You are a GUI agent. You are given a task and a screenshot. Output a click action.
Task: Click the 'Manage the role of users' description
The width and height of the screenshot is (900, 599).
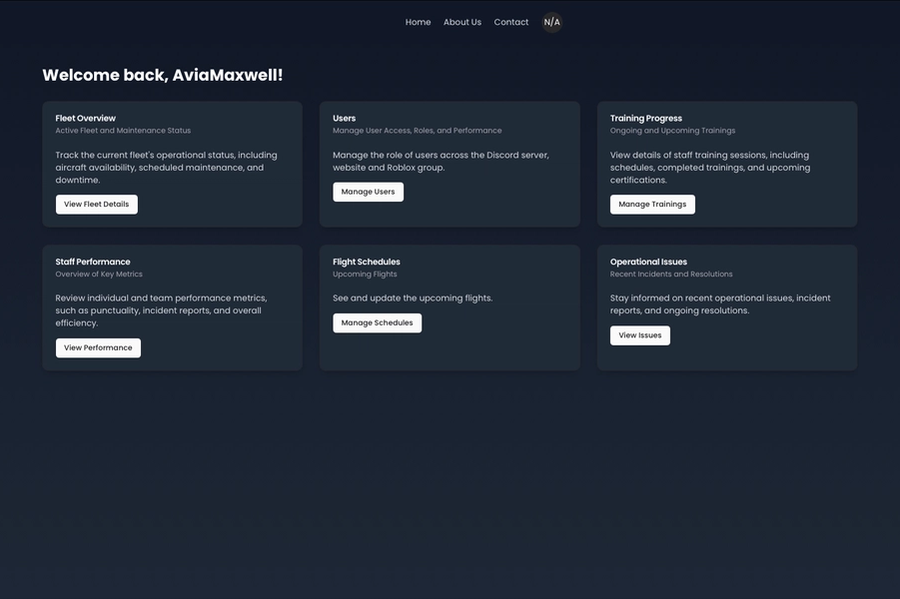pyautogui.click(x=441, y=161)
